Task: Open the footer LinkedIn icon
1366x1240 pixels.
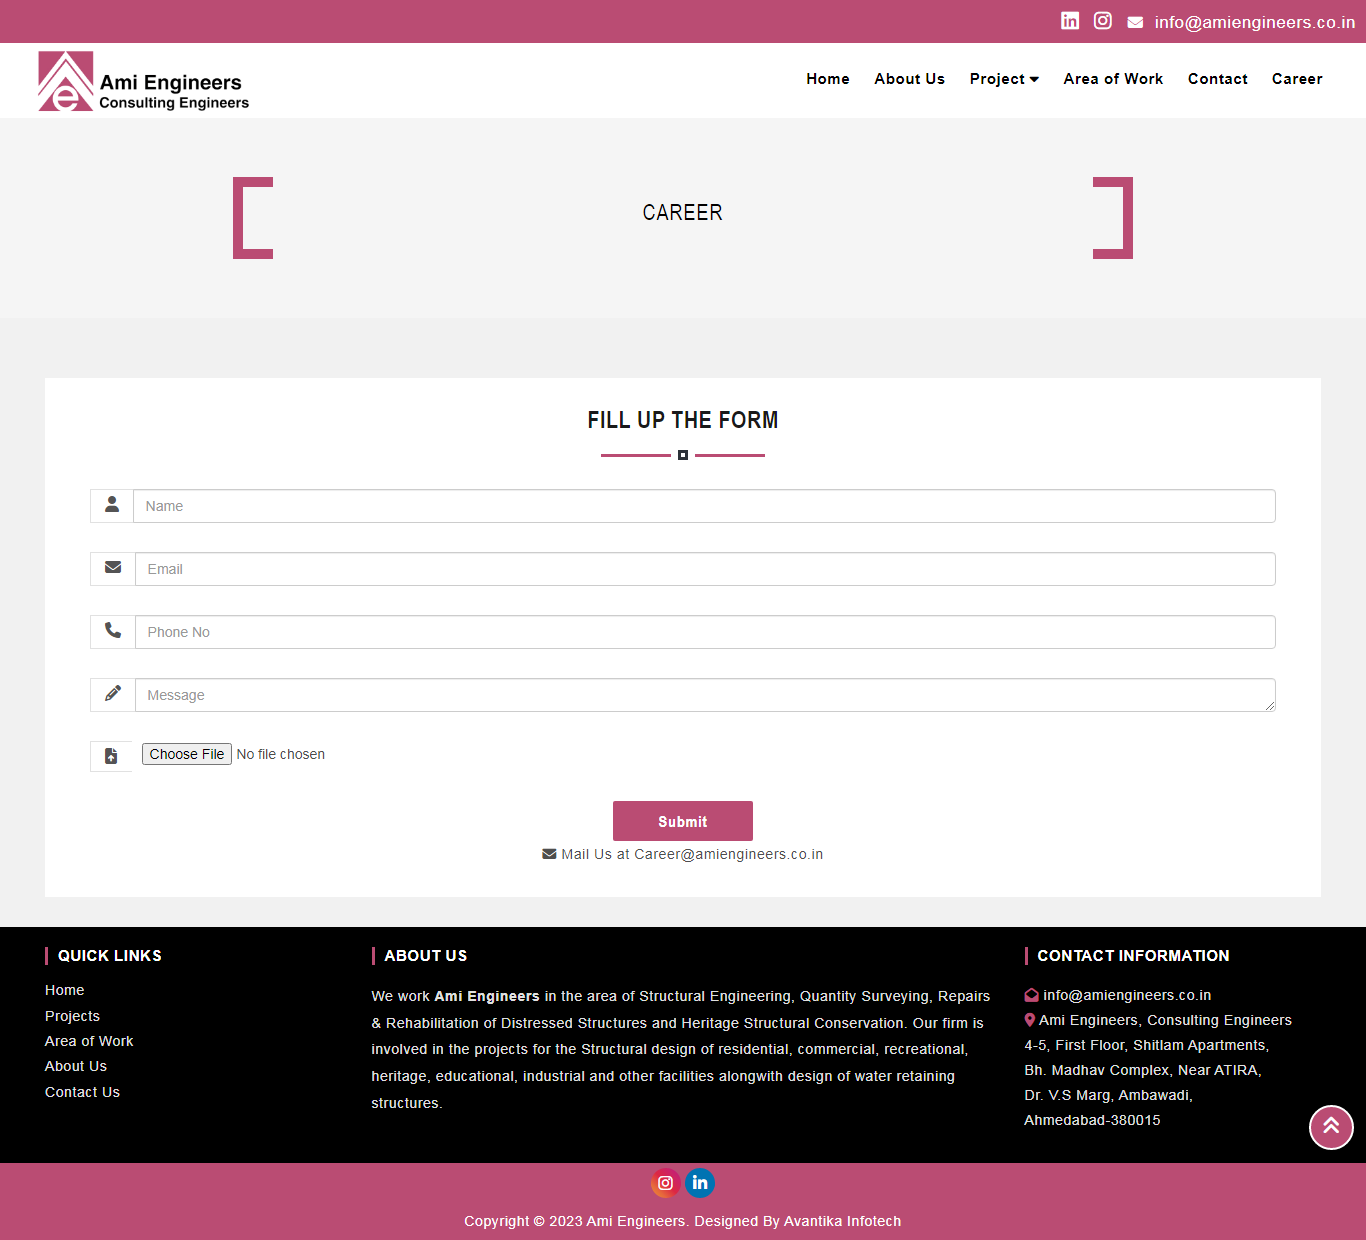Action: (x=700, y=1183)
